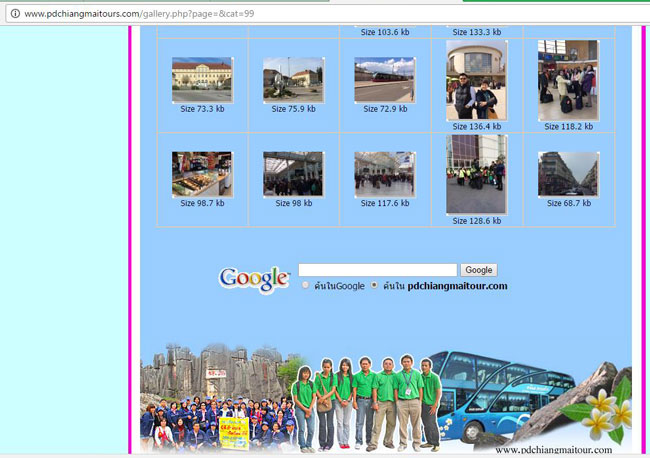Select the 'ค้นใน Google' radio button
Viewport: 650px width, 458px height.
pyautogui.click(x=306, y=286)
